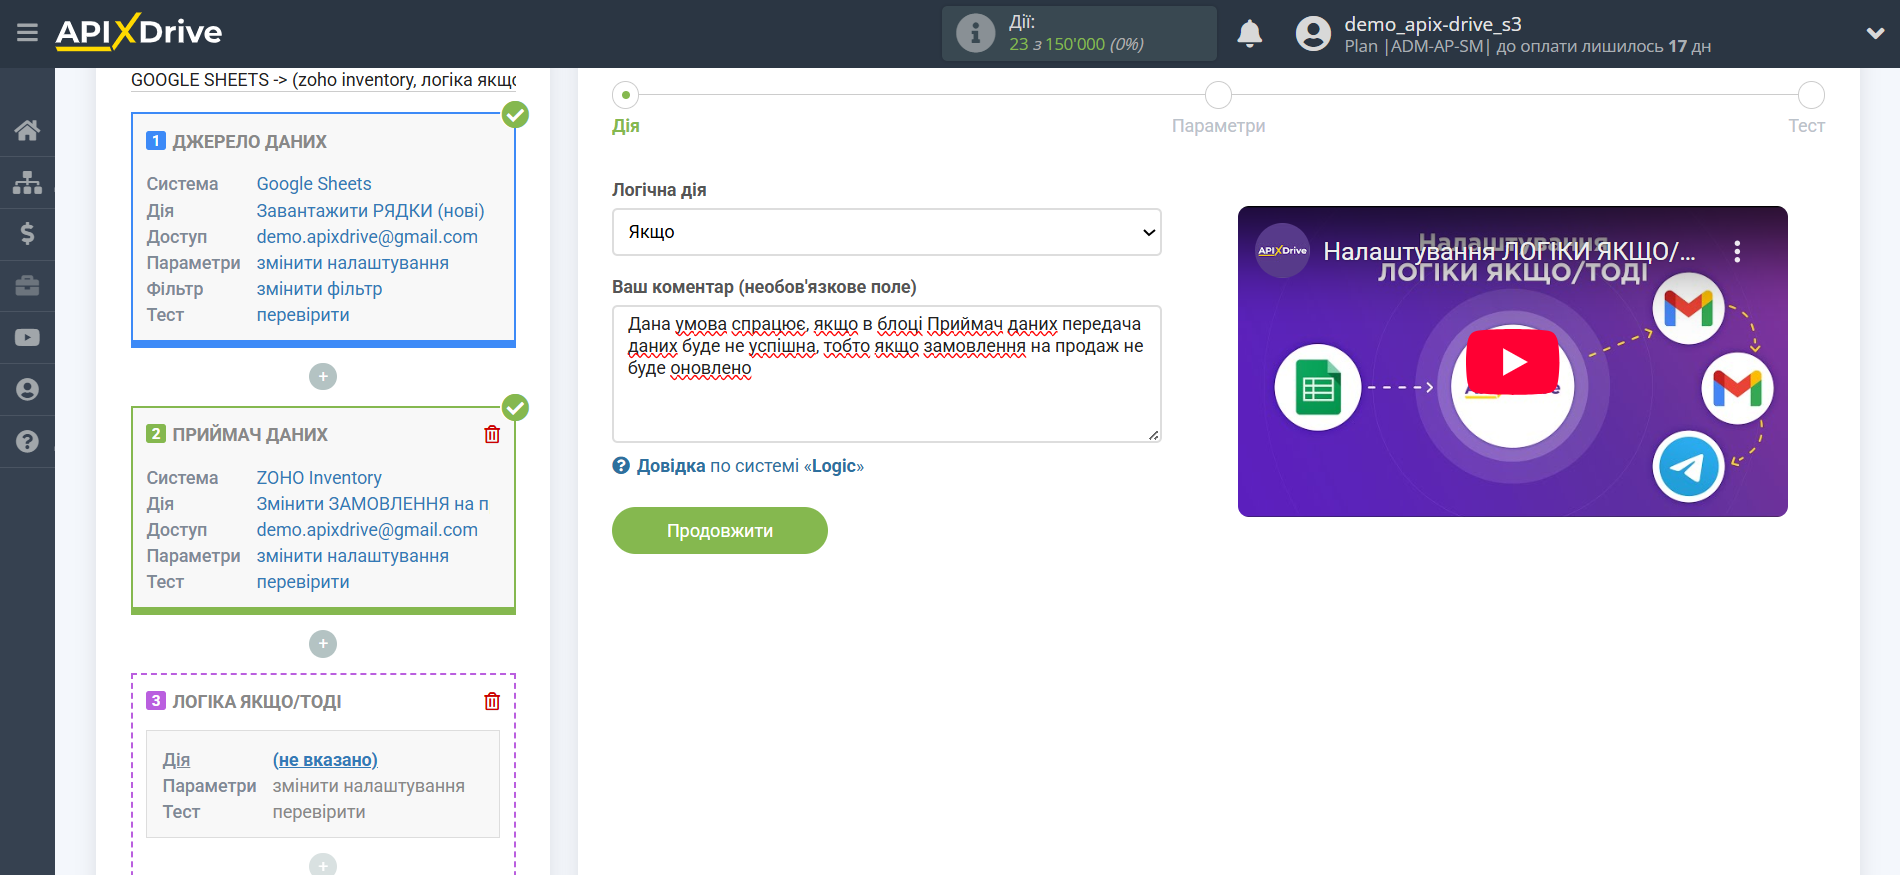The height and width of the screenshot is (875, 1900).
Task: Open connections sitemap sidebar icon
Action: click(27, 182)
